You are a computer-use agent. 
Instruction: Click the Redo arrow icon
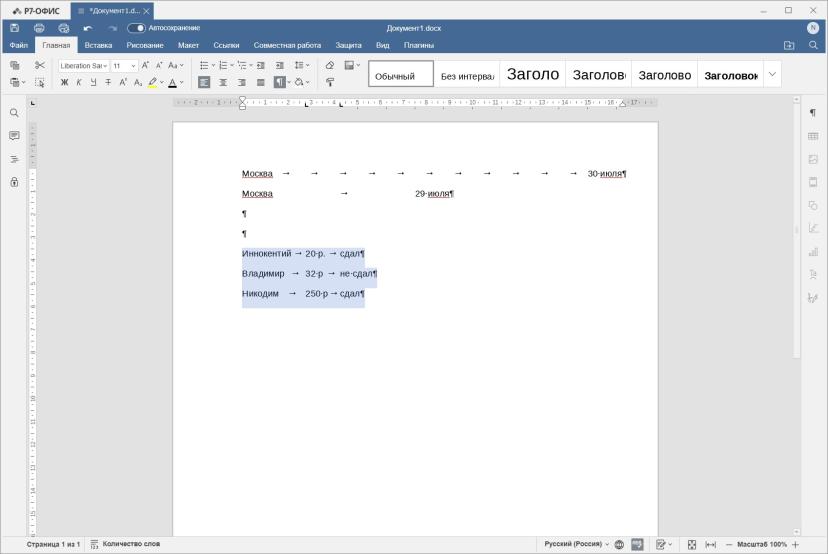point(112,28)
